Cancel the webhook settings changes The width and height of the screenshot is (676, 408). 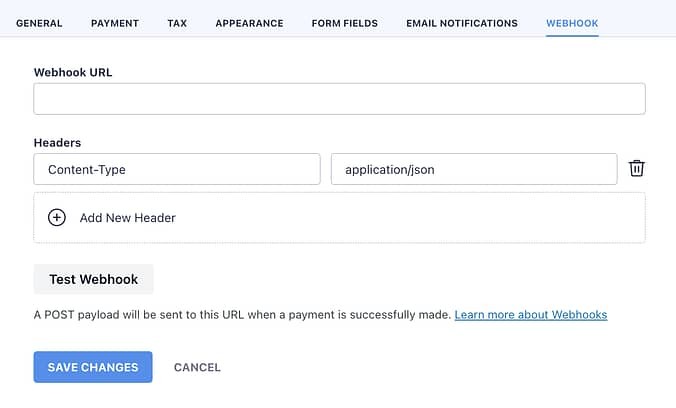(x=197, y=367)
